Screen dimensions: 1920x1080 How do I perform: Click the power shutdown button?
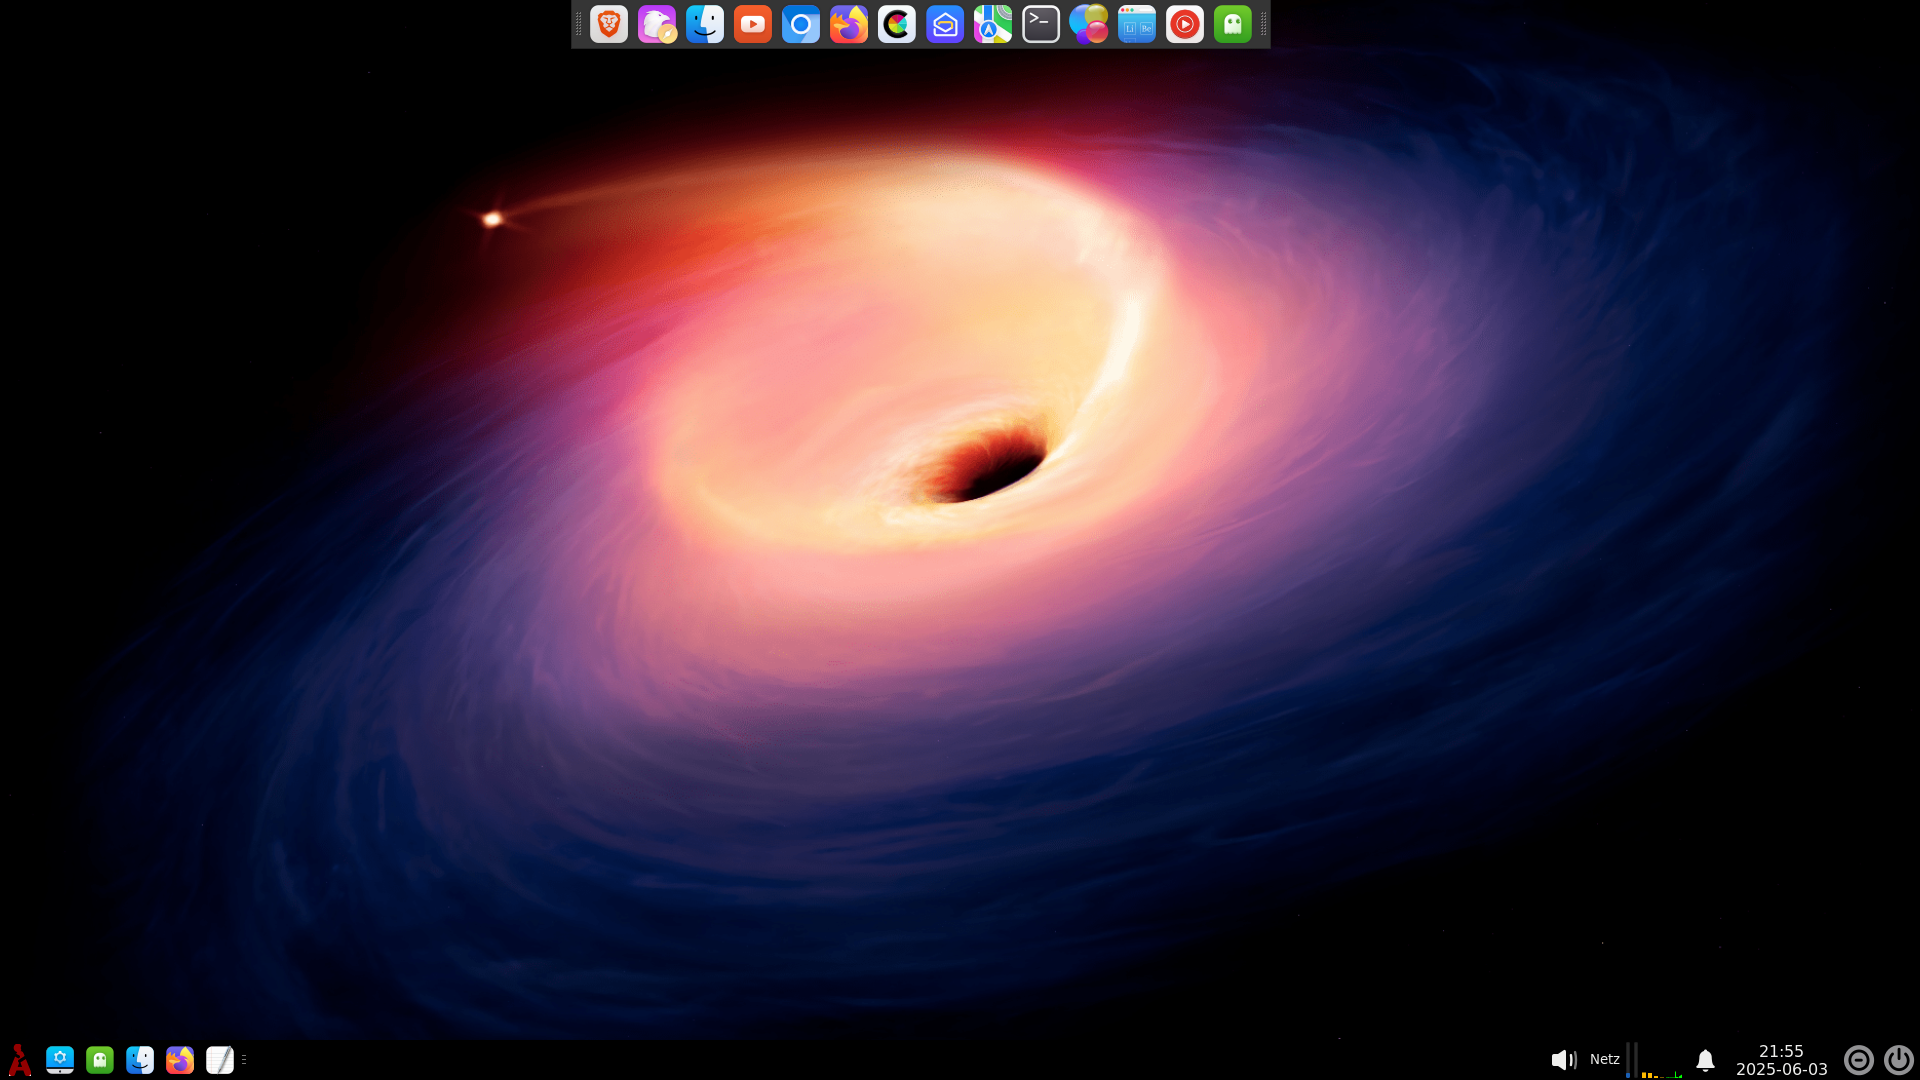(1898, 1060)
